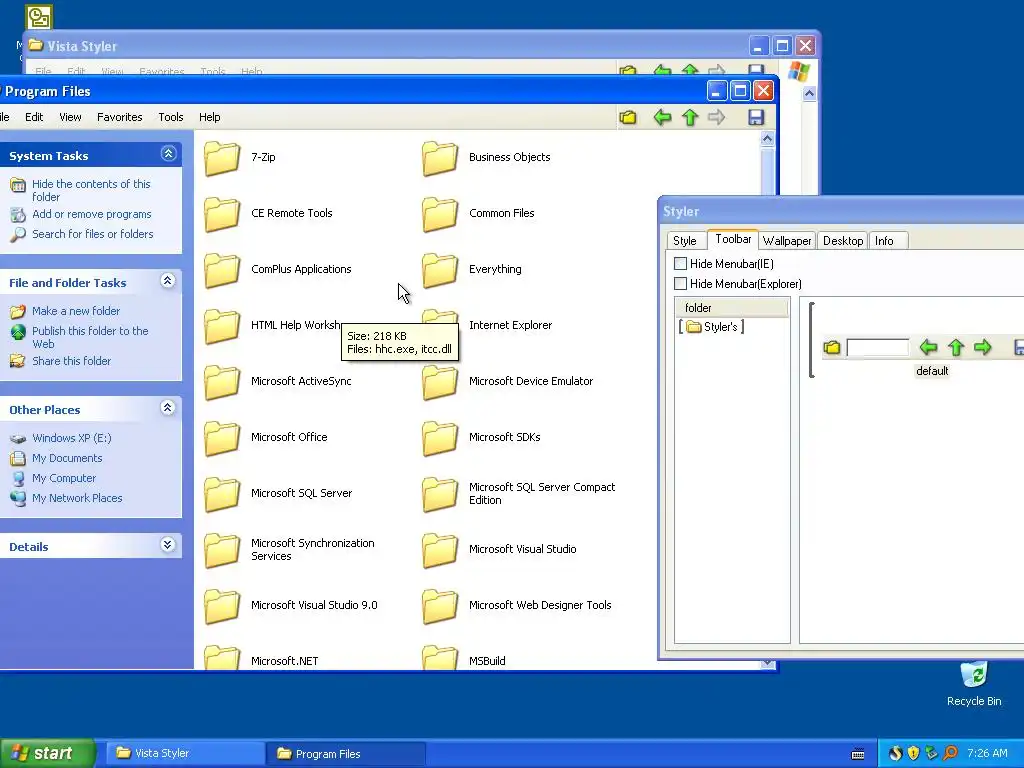Click the green forward arrow in Styler preview
This screenshot has height=768, width=1024.
coord(982,347)
